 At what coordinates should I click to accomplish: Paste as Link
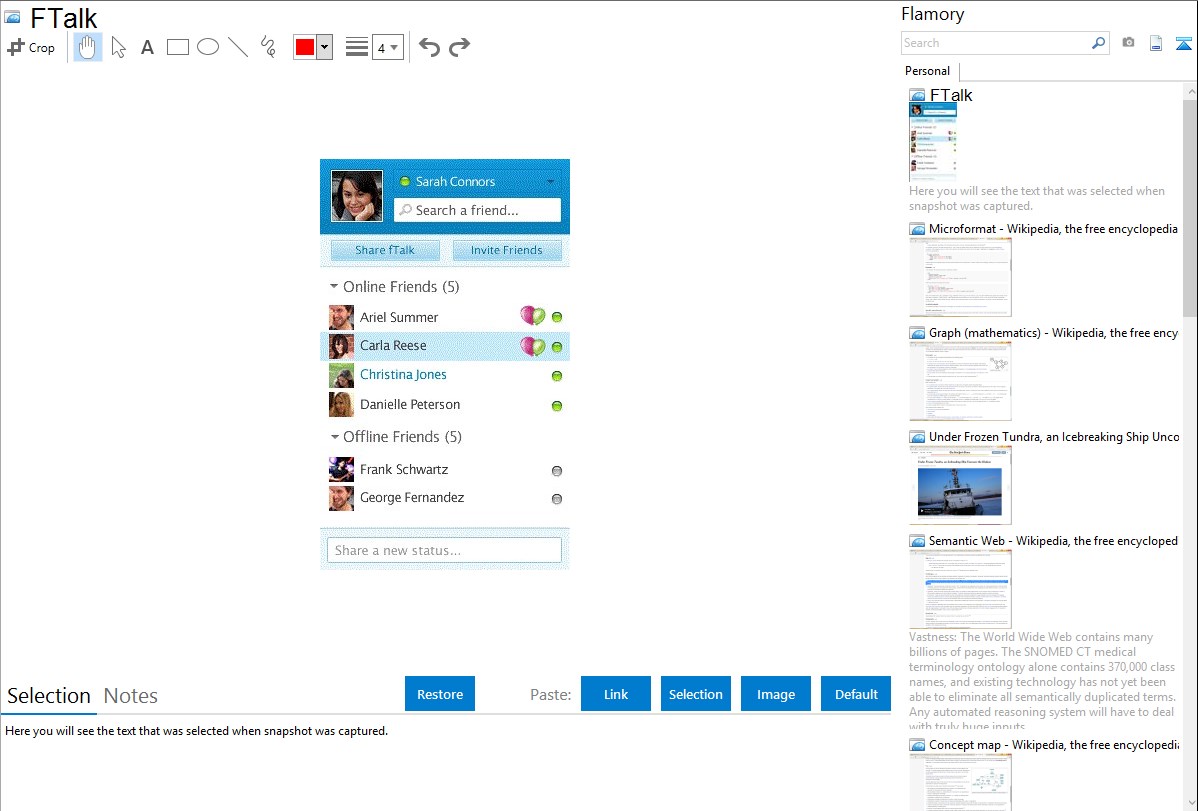pos(616,694)
